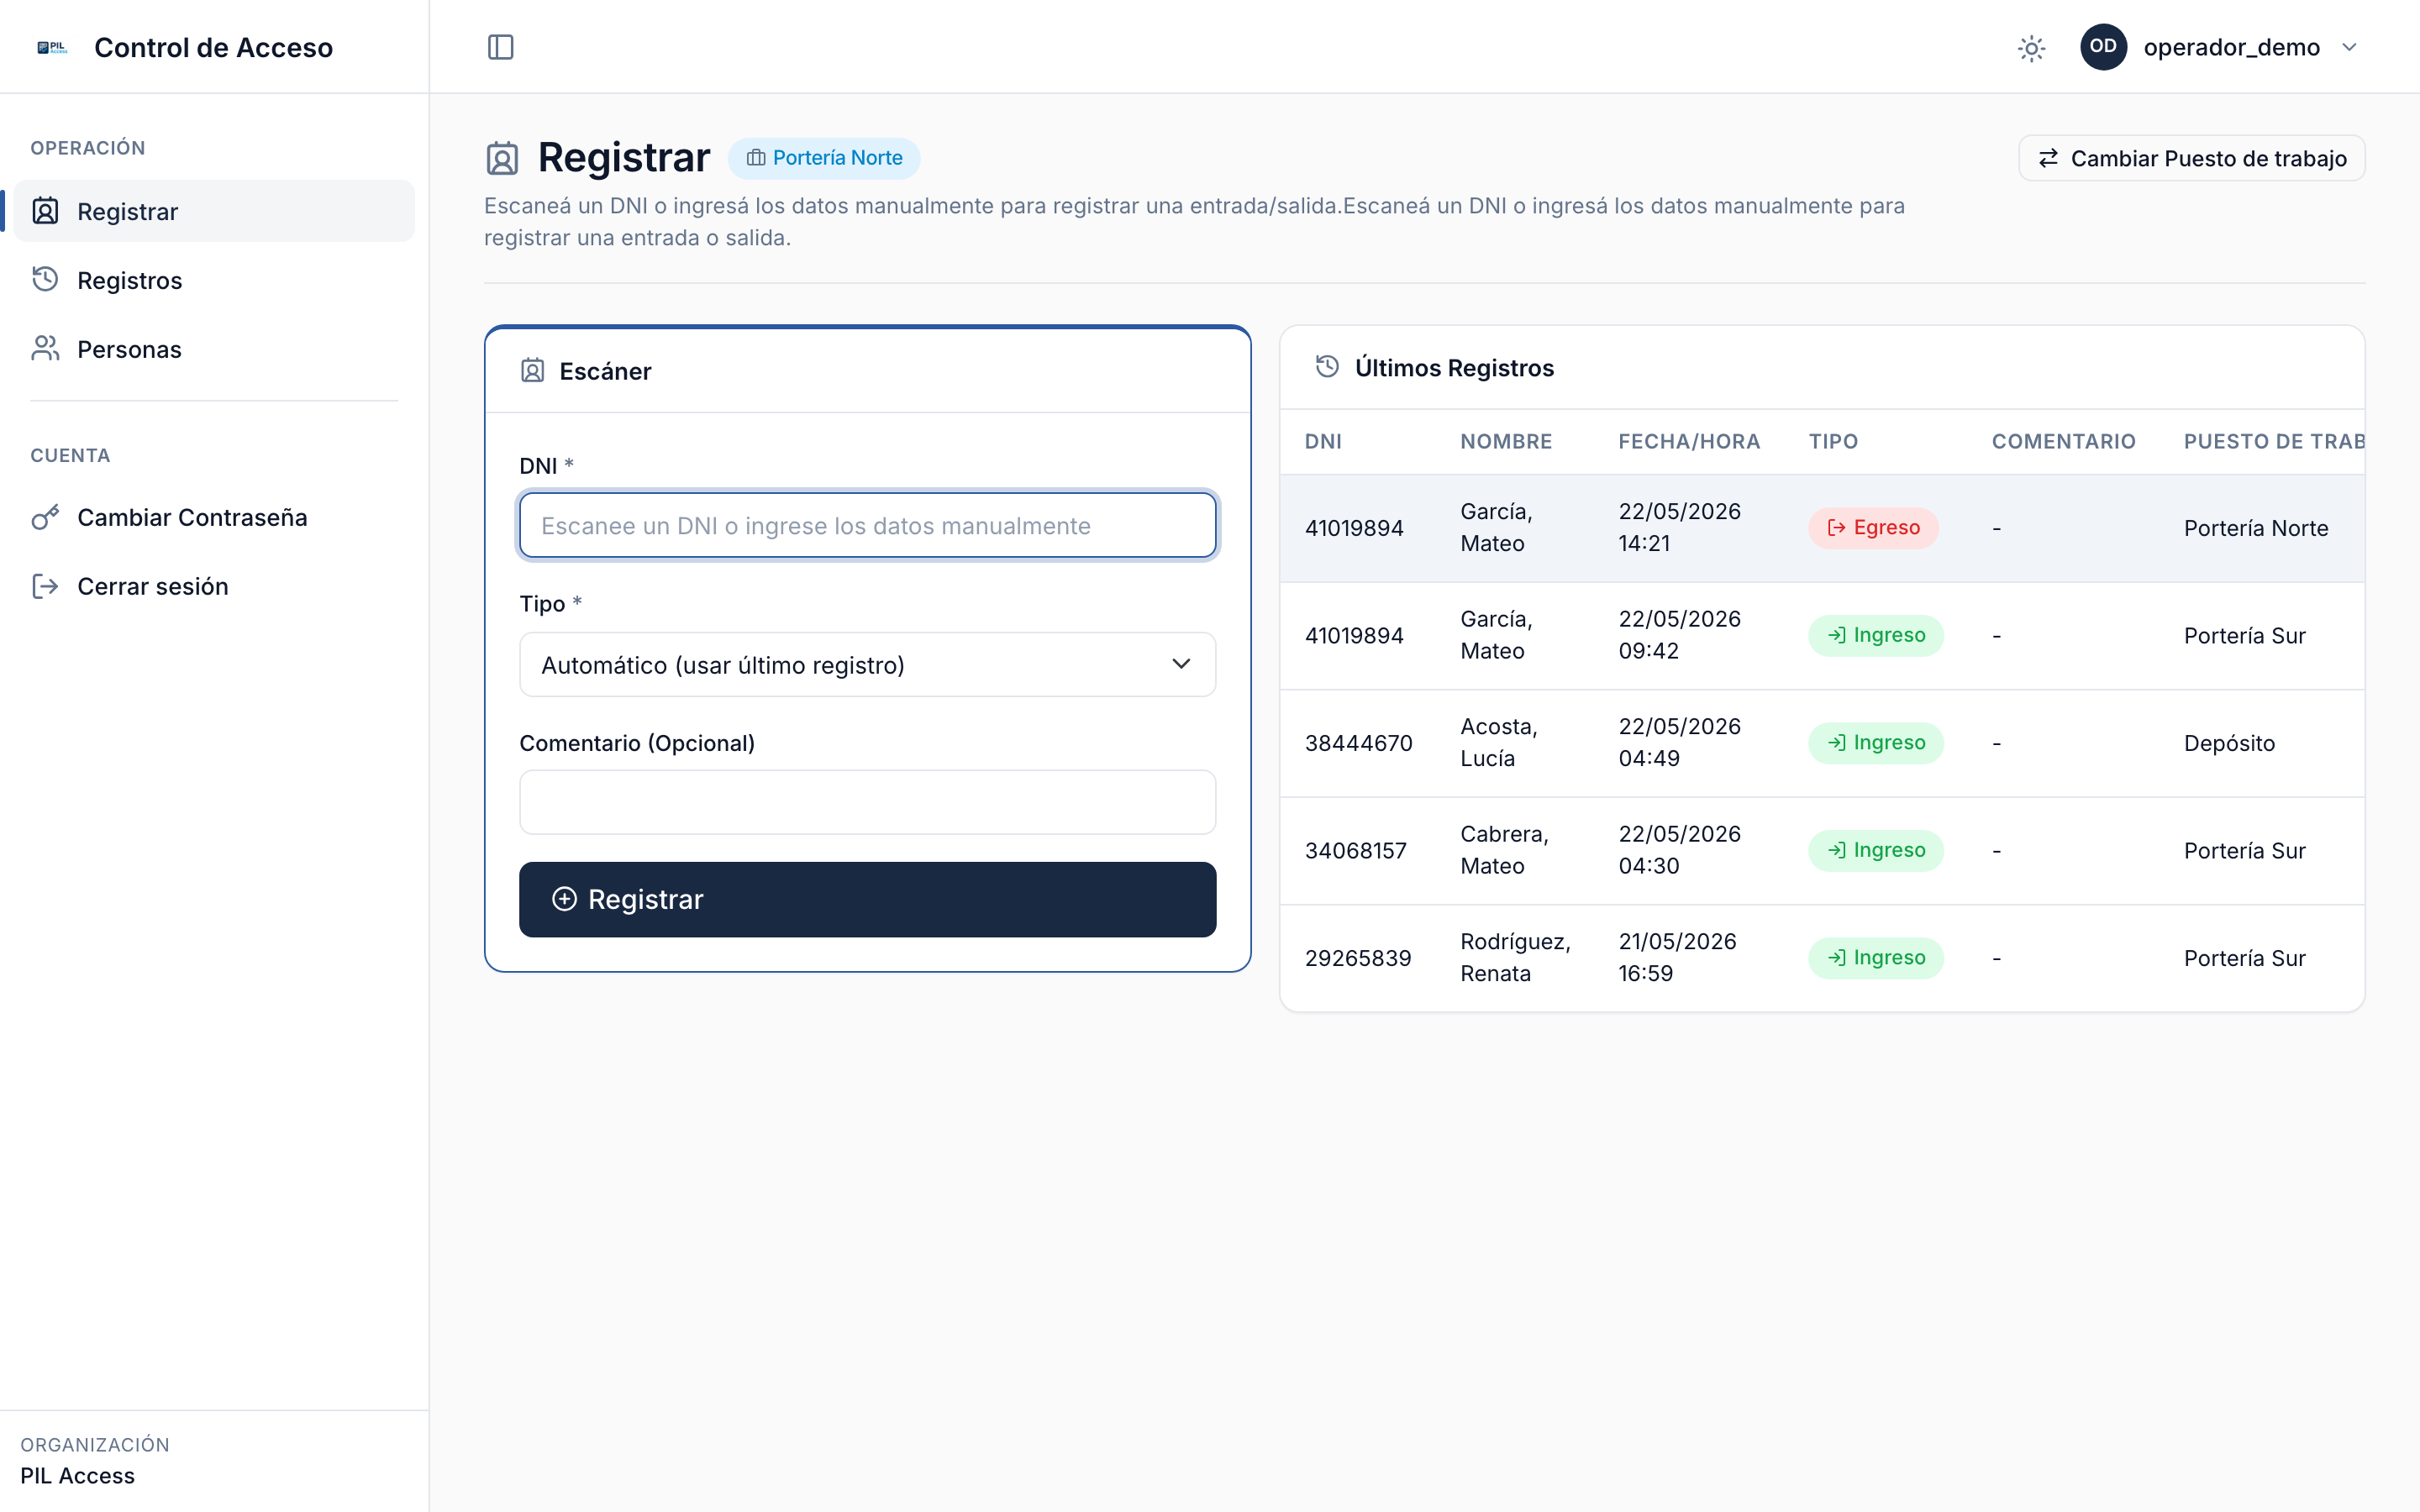2420x1512 pixels.
Task: Click the Ingreso badge for Acosta, Lucía
Action: 1875,743
